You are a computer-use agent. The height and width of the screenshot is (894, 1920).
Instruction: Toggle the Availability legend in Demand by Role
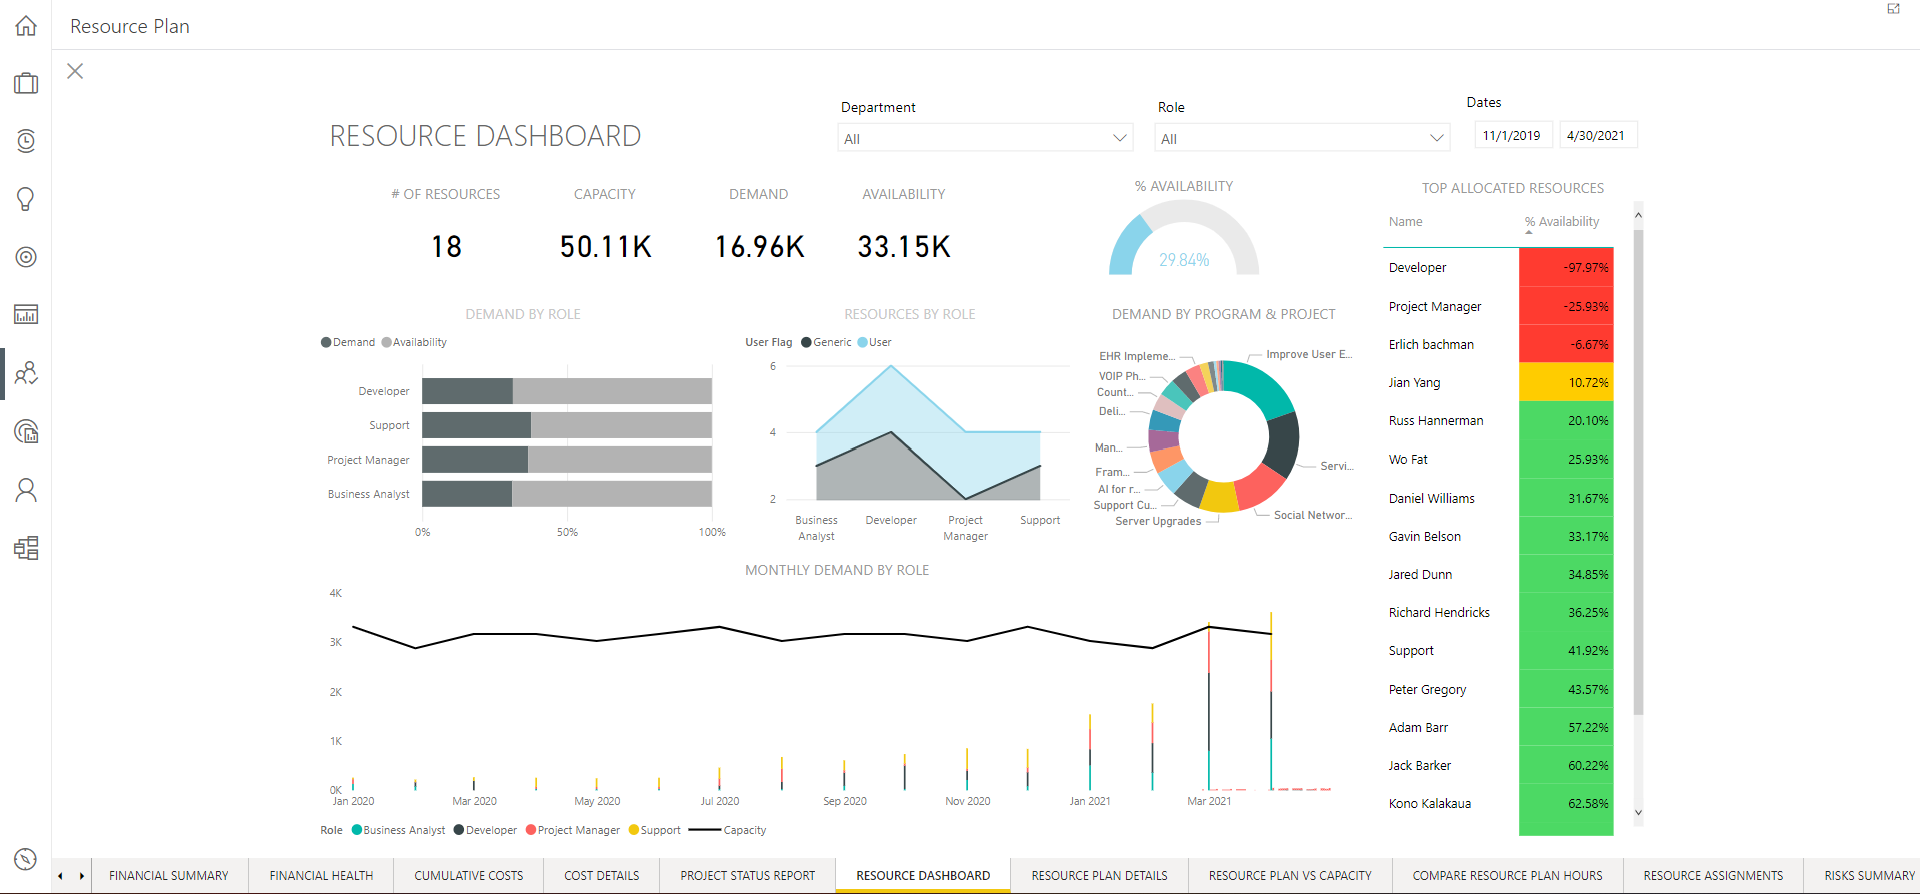pyautogui.click(x=414, y=342)
